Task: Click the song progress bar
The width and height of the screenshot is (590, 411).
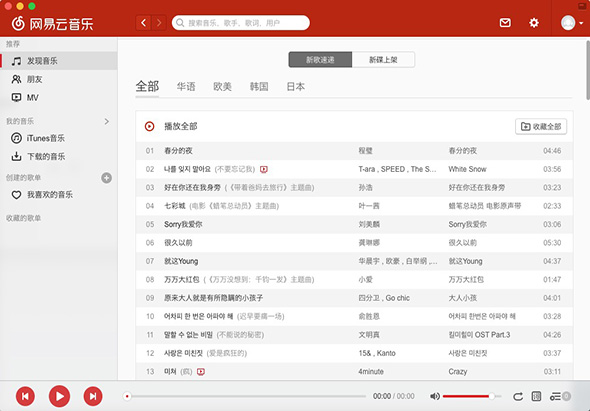Action: pyautogui.click(x=246, y=396)
